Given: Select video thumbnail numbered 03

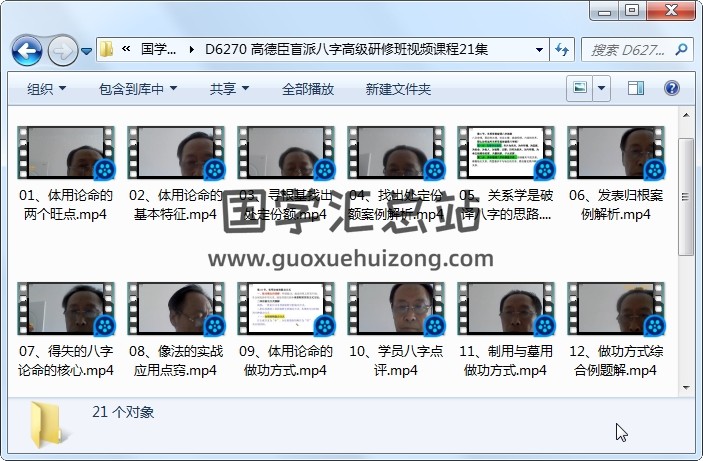Looking at the screenshot, I should point(286,152).
